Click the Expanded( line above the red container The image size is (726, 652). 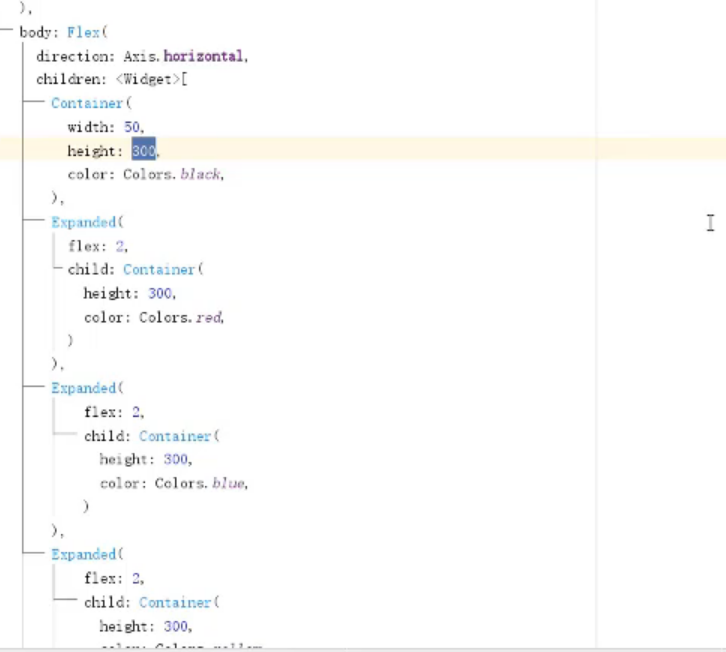click(x=88, y=222)
